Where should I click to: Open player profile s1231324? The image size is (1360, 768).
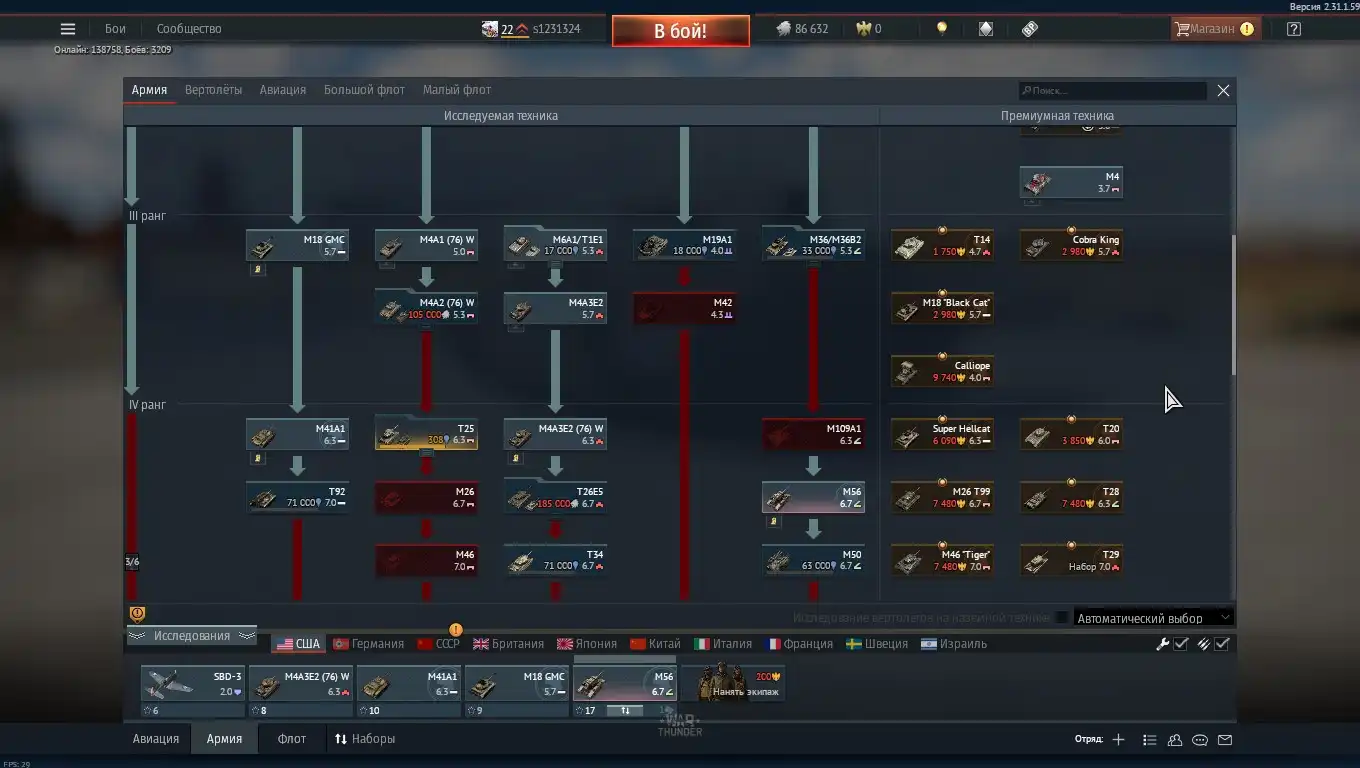coord(556,29)
